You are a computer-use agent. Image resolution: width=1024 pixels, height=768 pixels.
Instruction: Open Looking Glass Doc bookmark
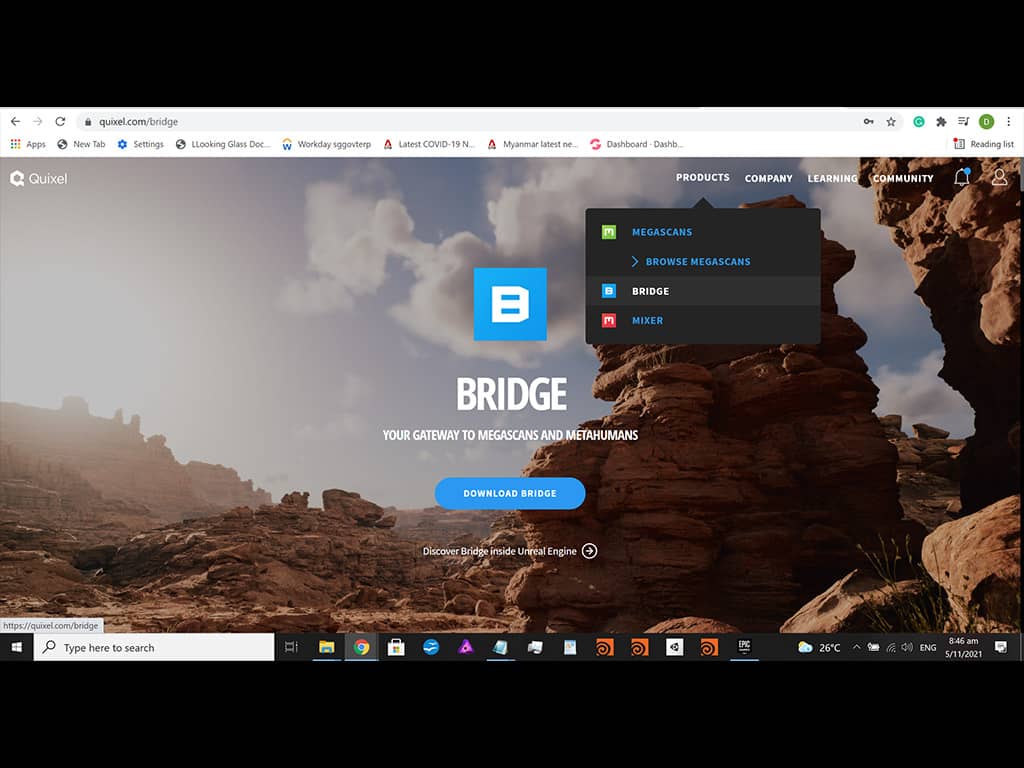tap(223, 144)
